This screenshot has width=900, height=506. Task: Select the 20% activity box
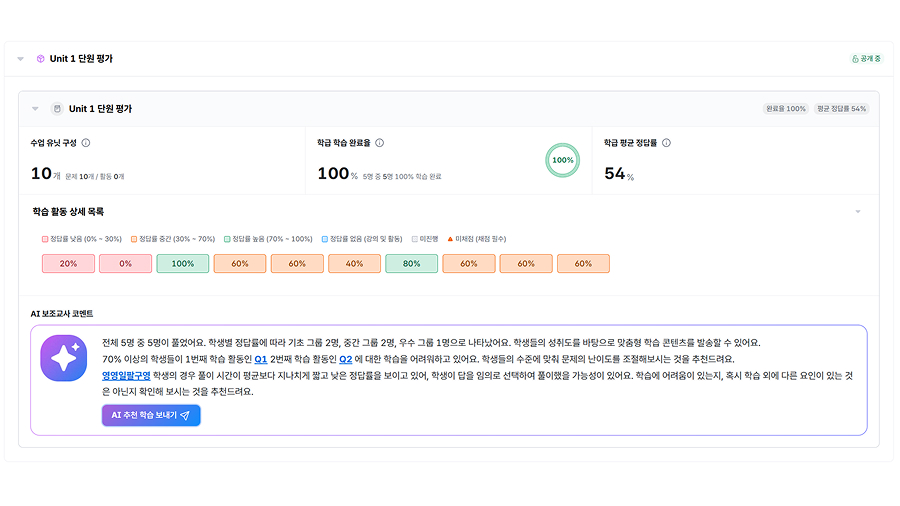[68, 264]
